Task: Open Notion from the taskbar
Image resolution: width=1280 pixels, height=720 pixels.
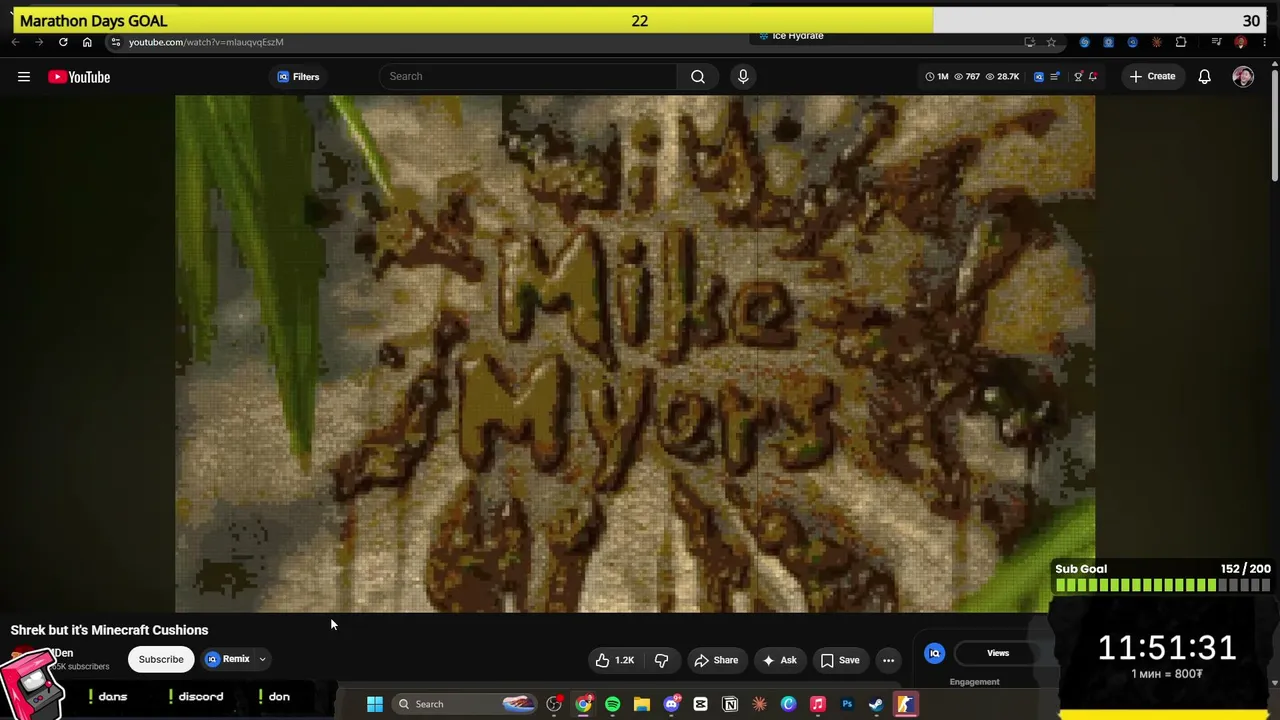Action: pyautogui.click(x=730, y=704)
